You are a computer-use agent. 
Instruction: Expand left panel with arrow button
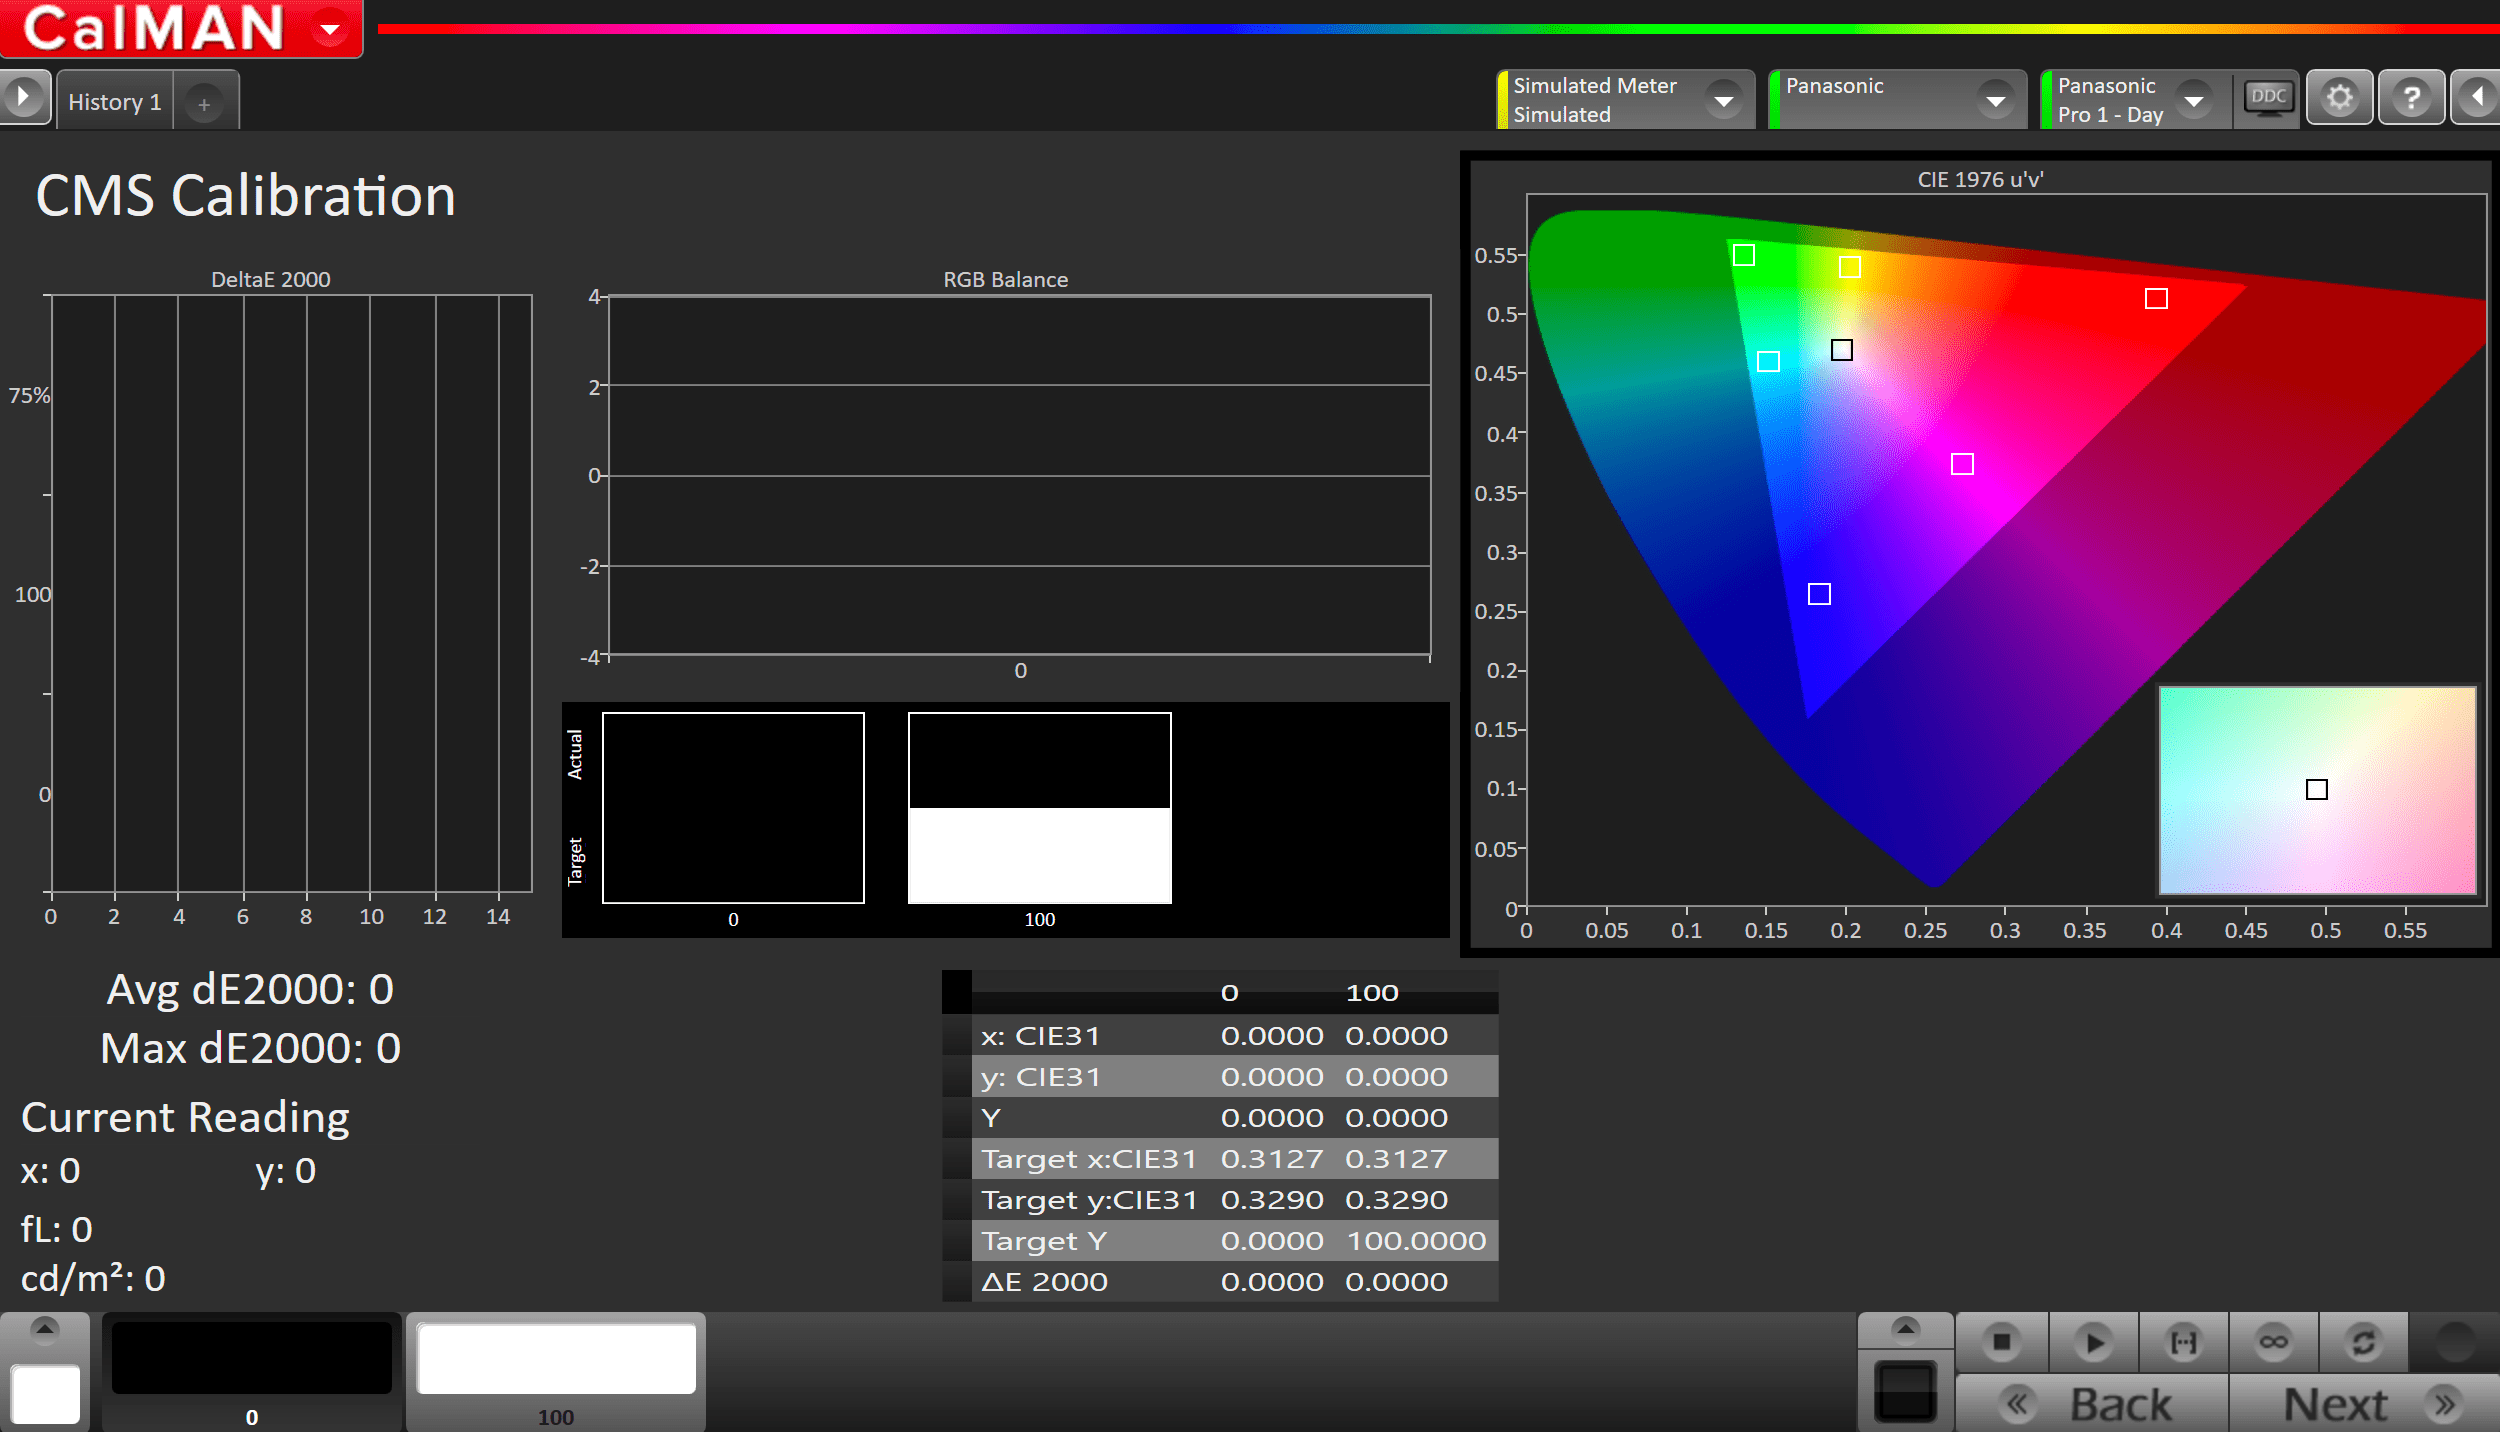click(23, 98)
